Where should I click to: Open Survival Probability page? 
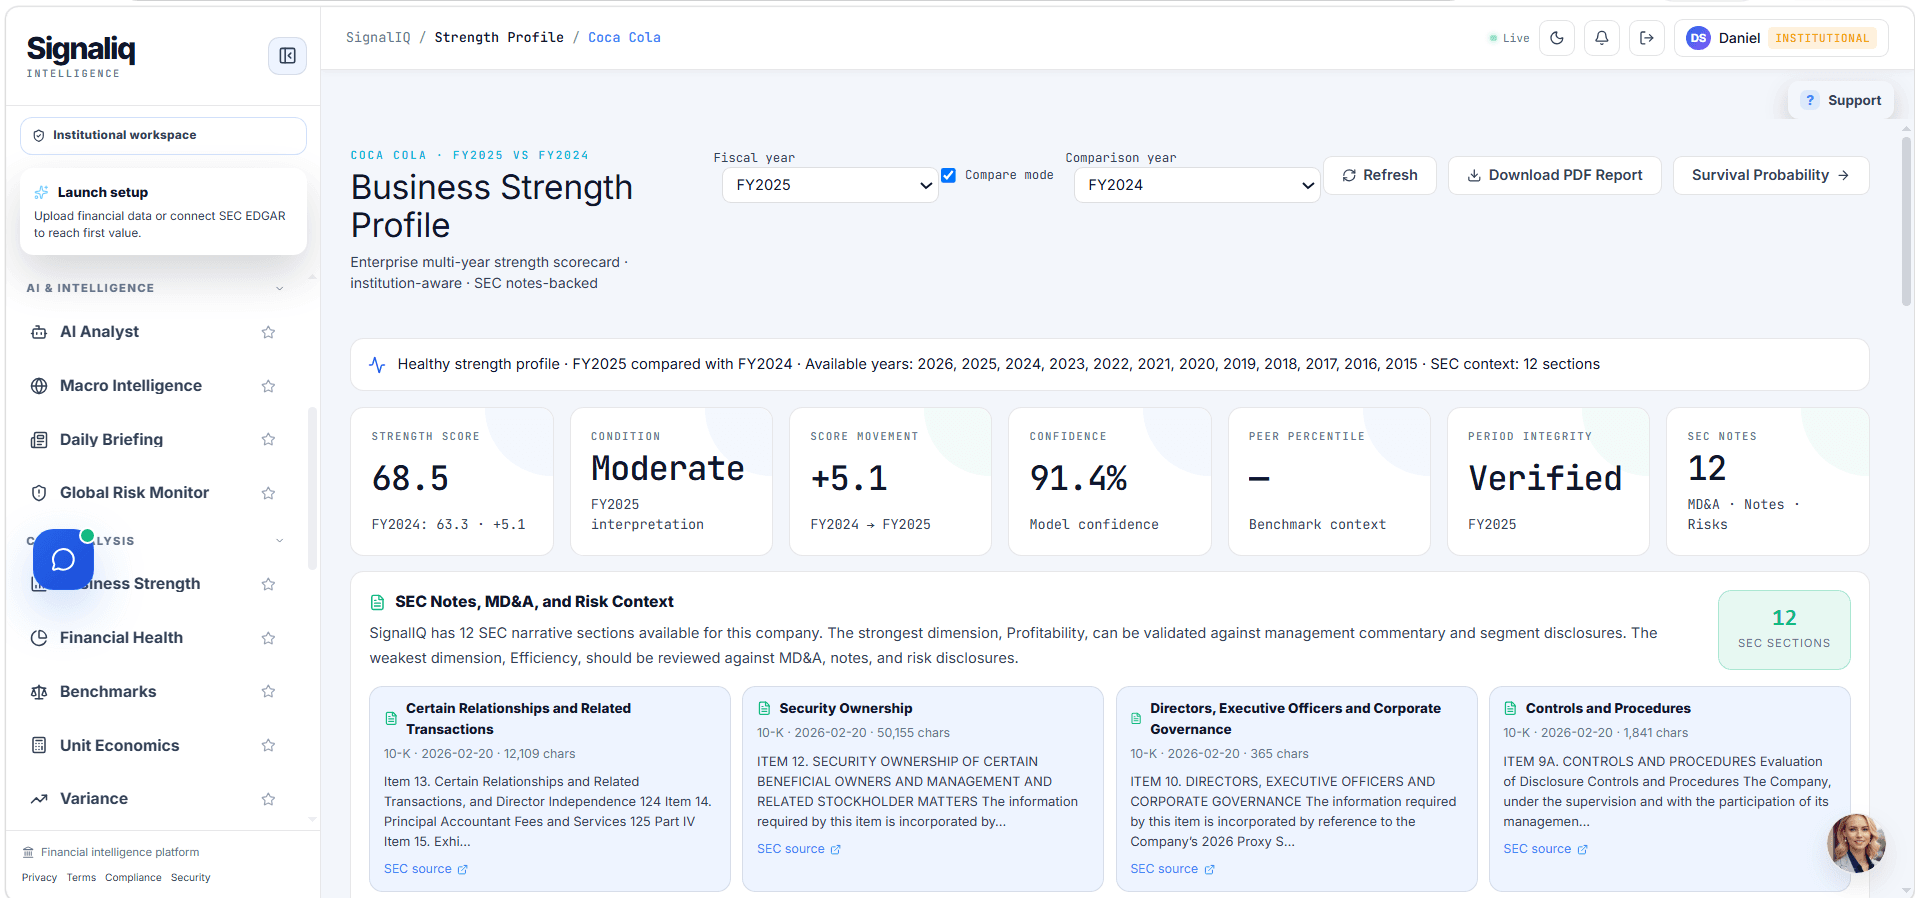1771,176
